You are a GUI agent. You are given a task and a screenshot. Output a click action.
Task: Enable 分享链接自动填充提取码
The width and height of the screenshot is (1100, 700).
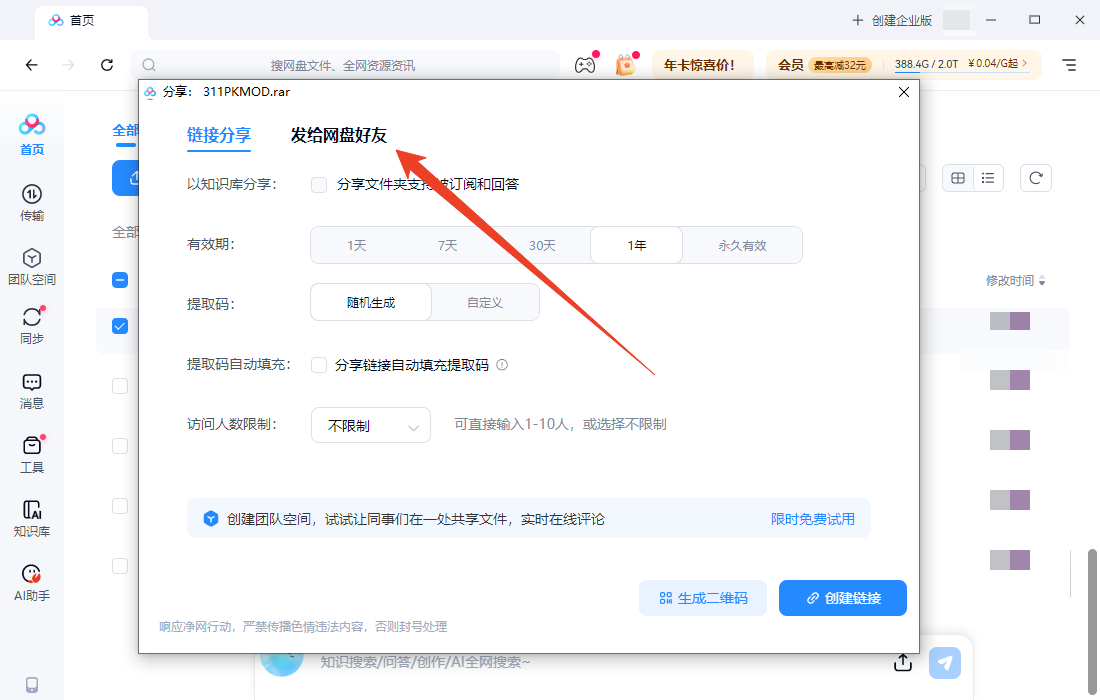318,364
